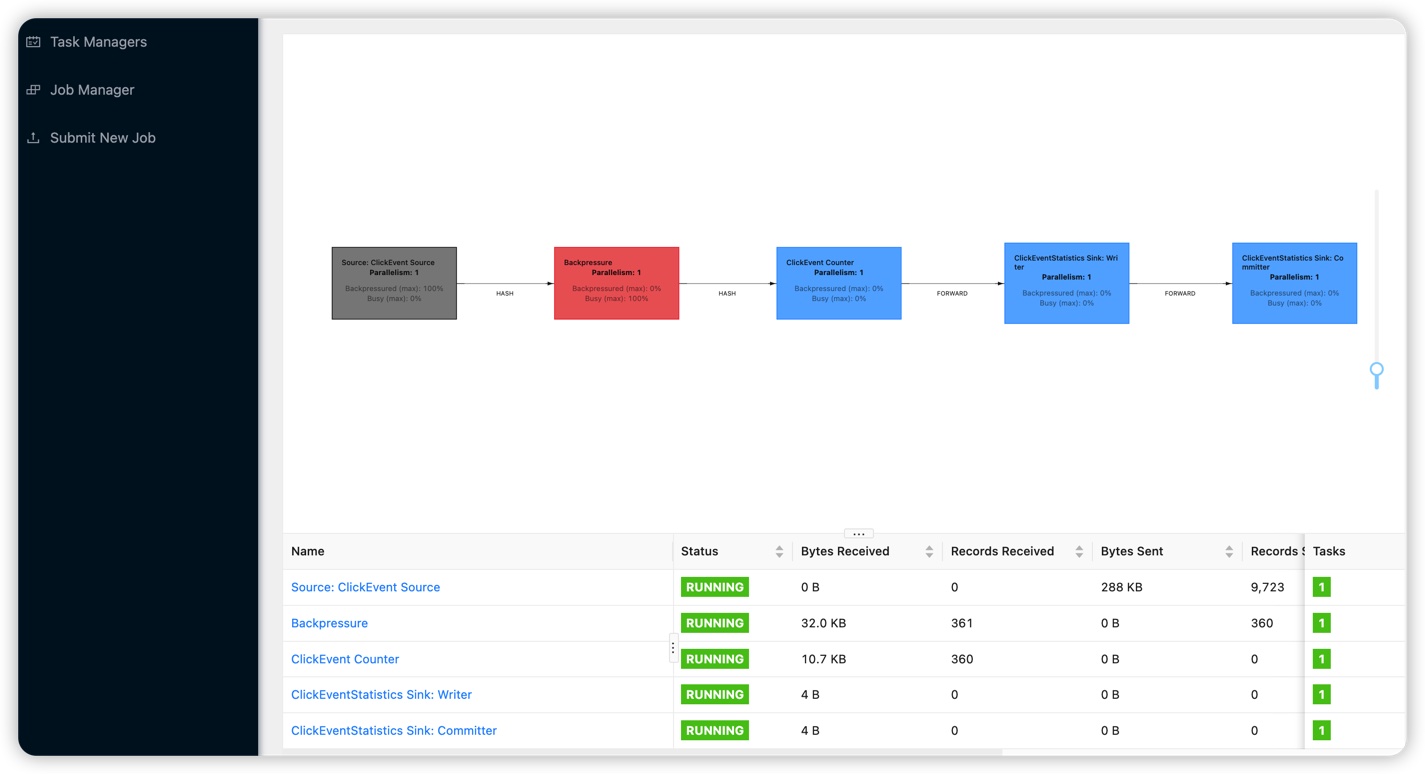Click the Submit New Job upload icon
This screenshot has width=1425, height=774.
point(33,138)
